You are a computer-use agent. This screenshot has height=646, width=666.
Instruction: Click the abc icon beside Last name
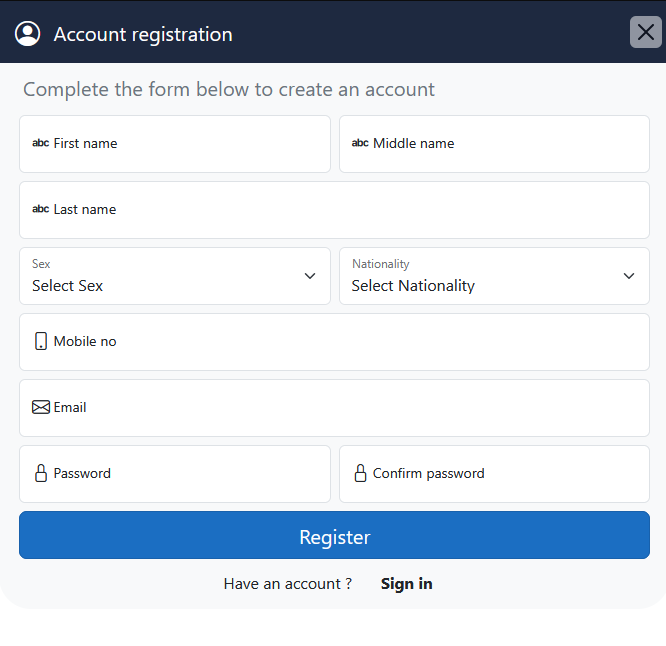41,209
